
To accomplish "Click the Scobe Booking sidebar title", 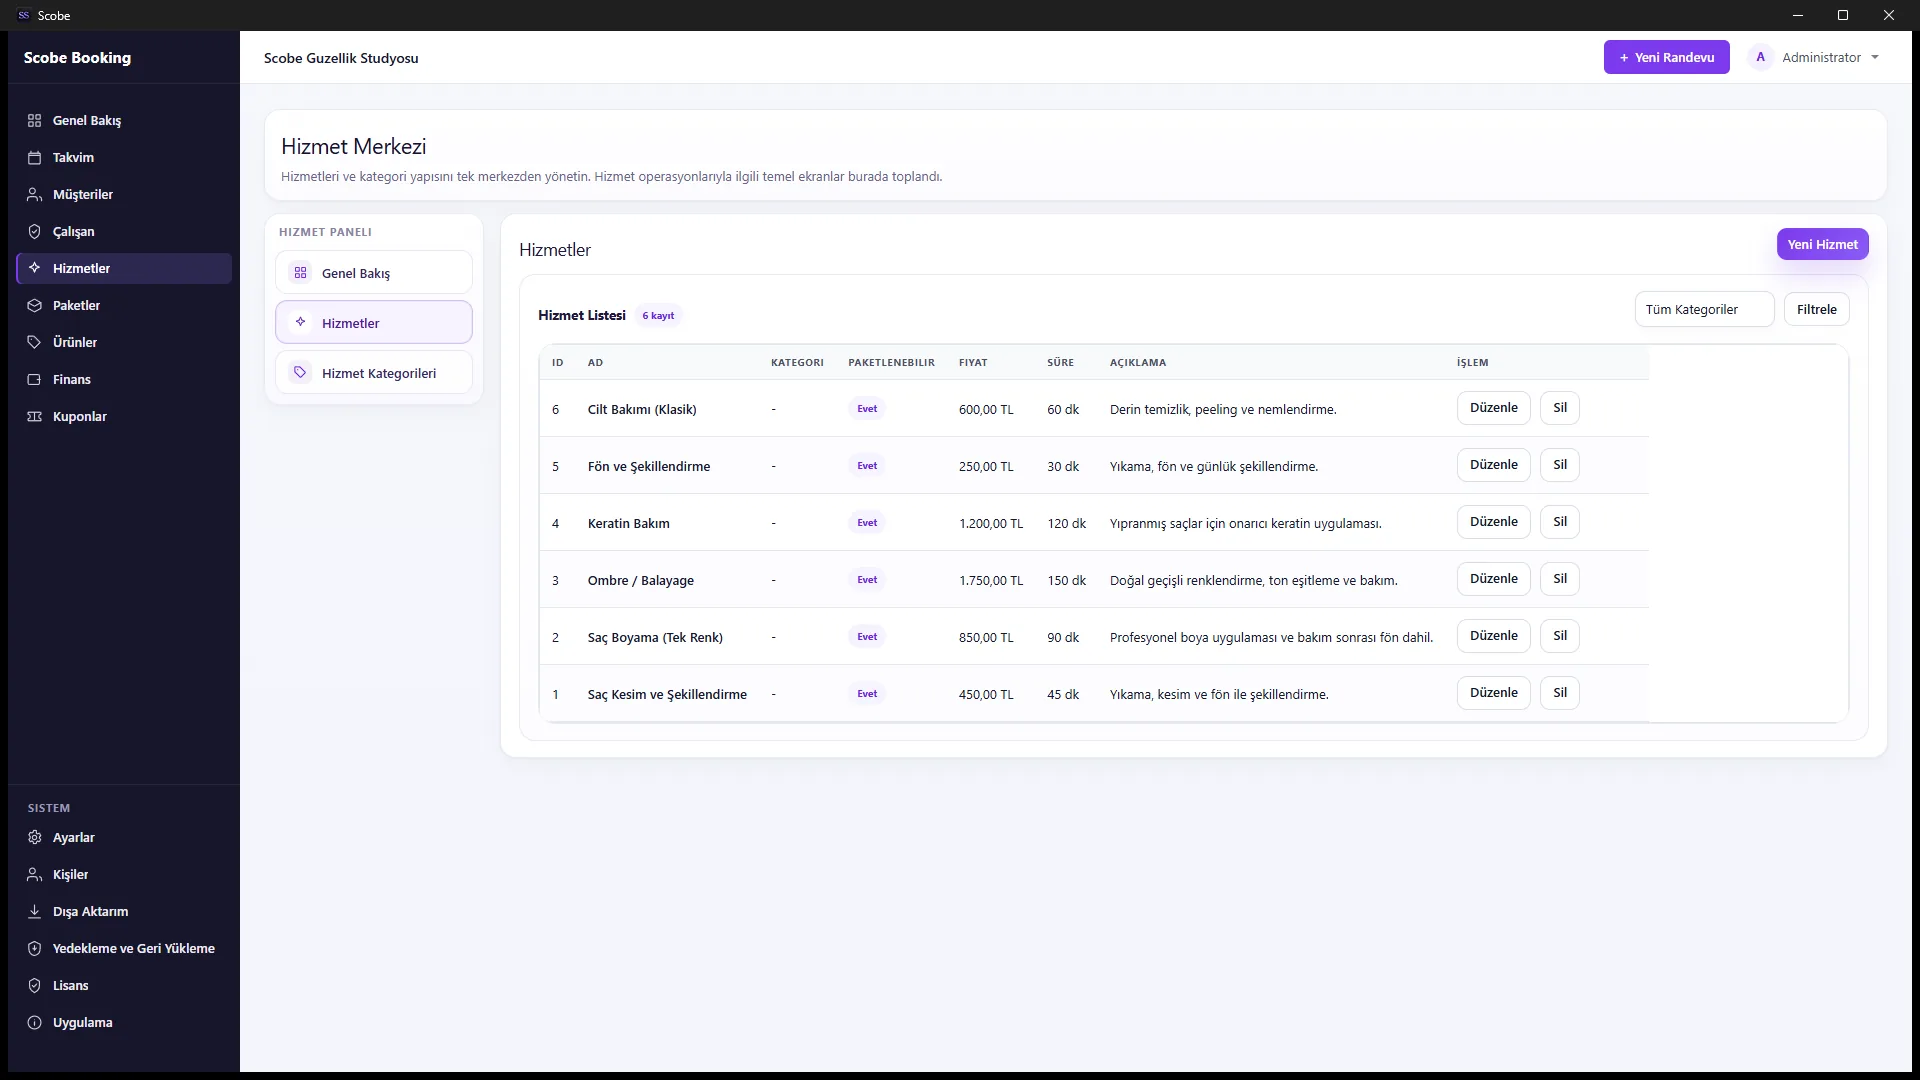I will point(77,57).
